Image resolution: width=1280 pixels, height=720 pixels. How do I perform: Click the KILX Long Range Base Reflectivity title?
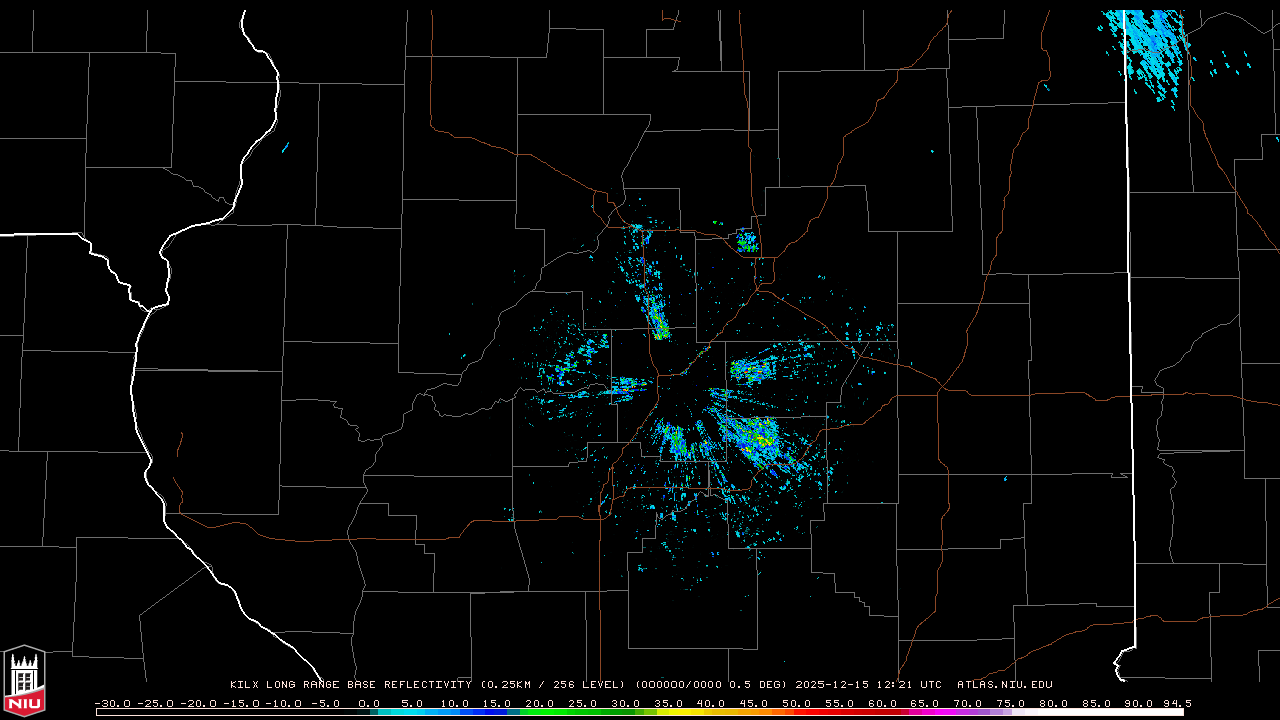[x=350, y=685]
